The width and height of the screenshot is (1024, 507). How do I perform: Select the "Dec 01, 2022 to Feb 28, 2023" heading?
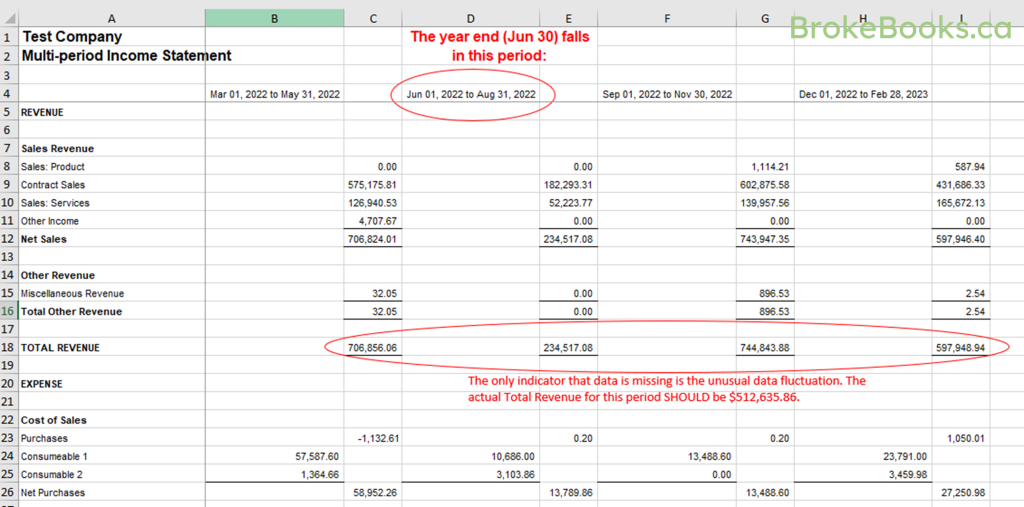click(863, 94)
